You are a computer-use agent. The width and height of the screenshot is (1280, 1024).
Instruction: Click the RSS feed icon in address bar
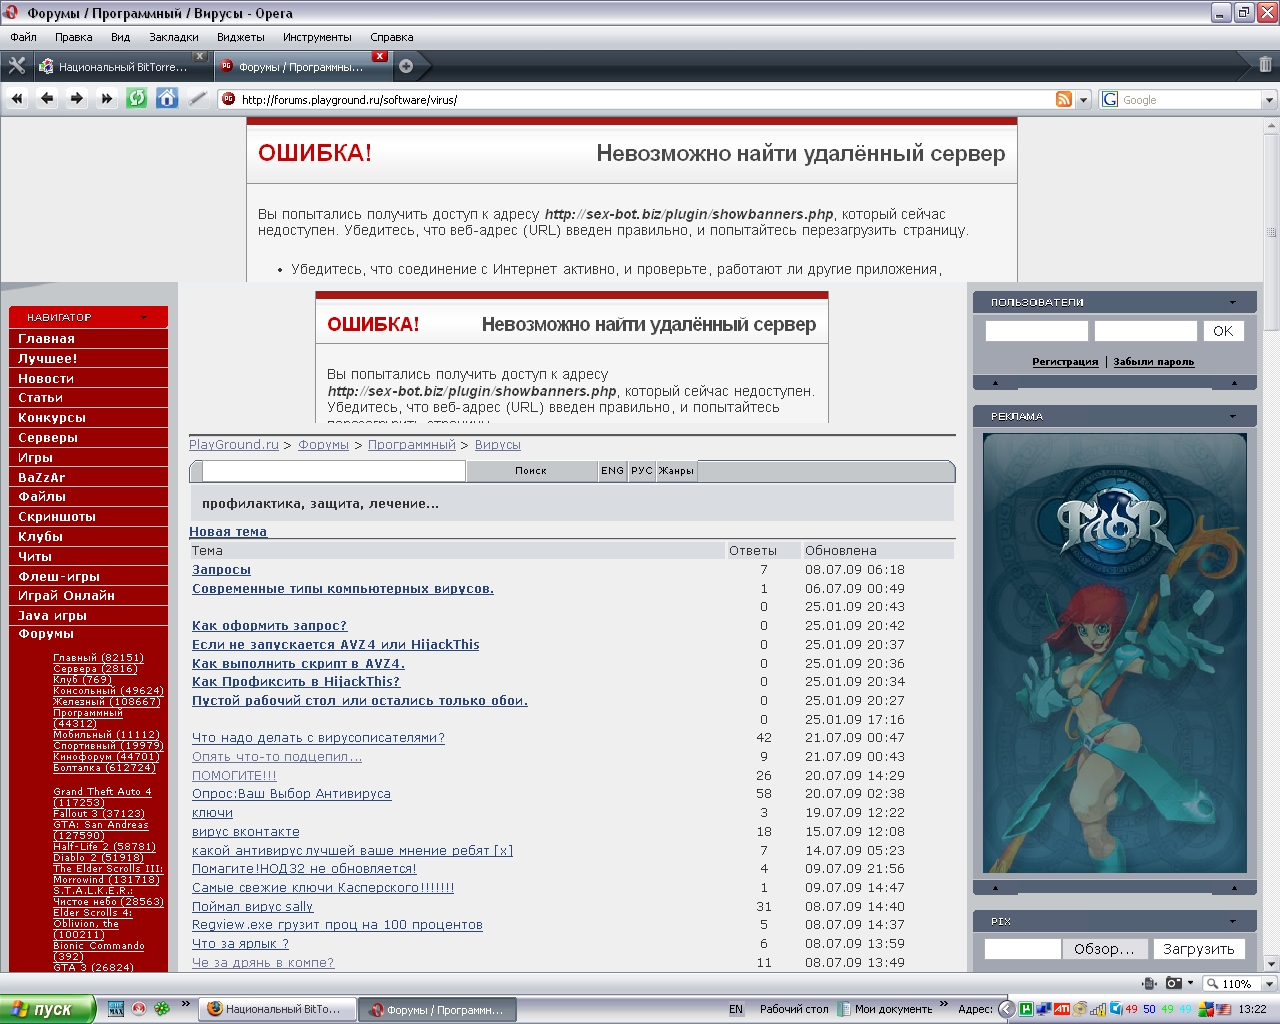tap(1064, 99)
